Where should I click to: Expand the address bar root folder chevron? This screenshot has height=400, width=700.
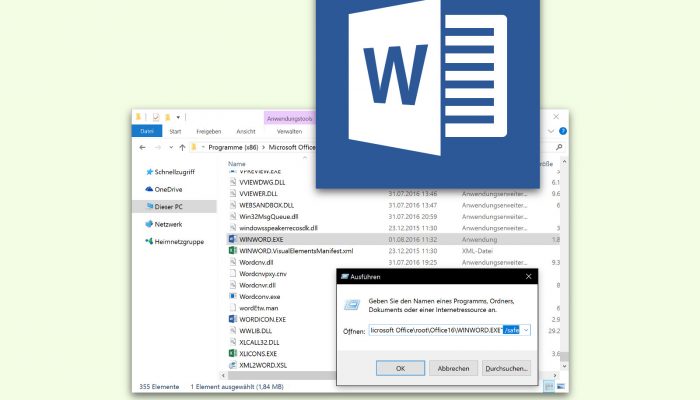pyautogui.click(x=203, y=147)
